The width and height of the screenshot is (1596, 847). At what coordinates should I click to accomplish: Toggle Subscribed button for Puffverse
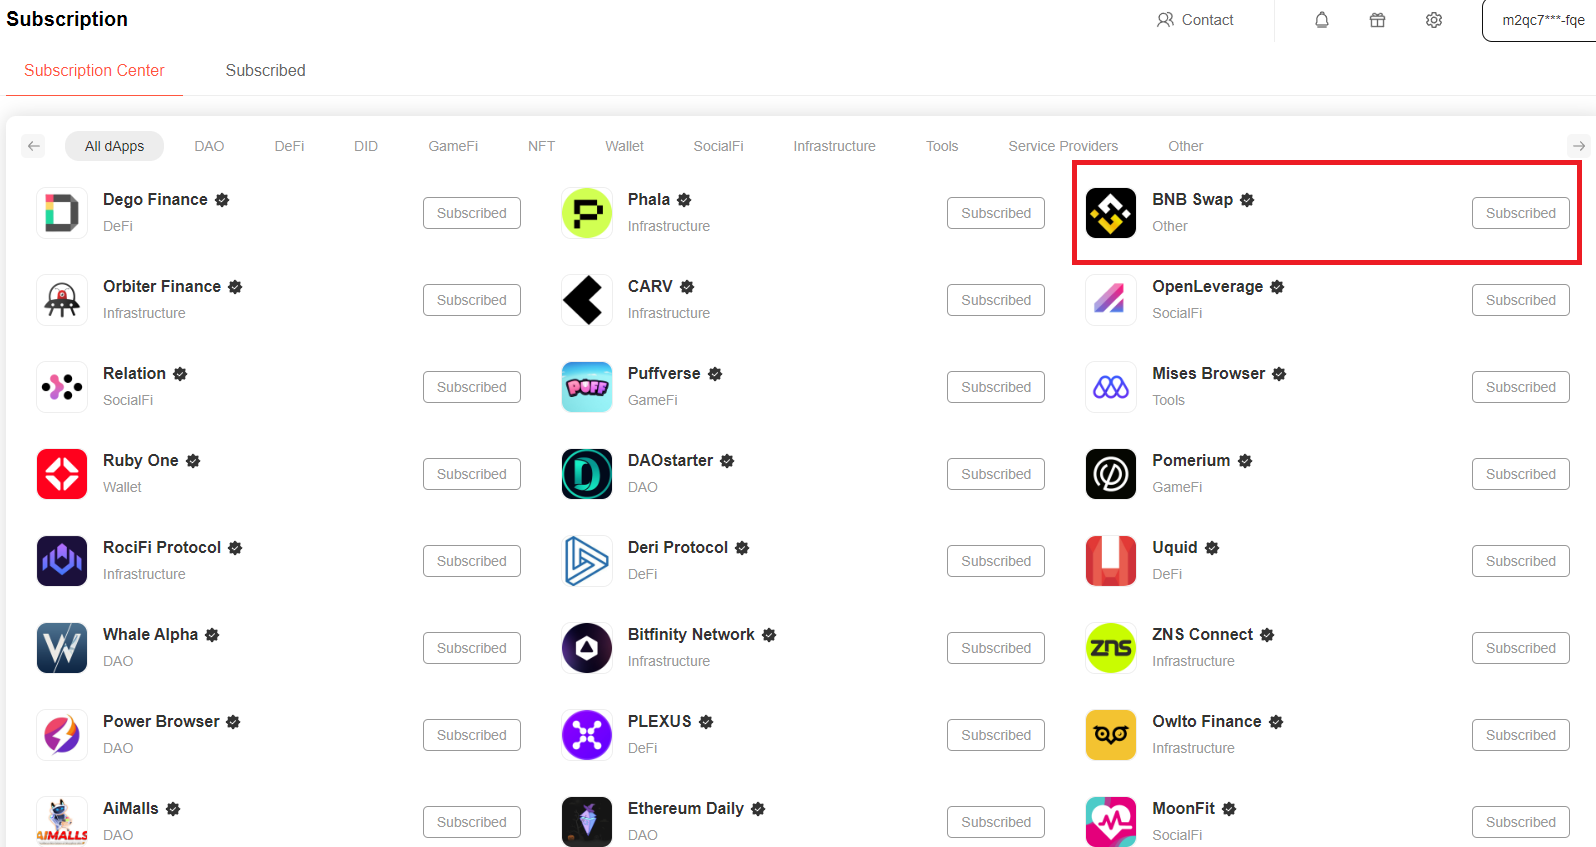pyautogui.click(x=996, y=387)
